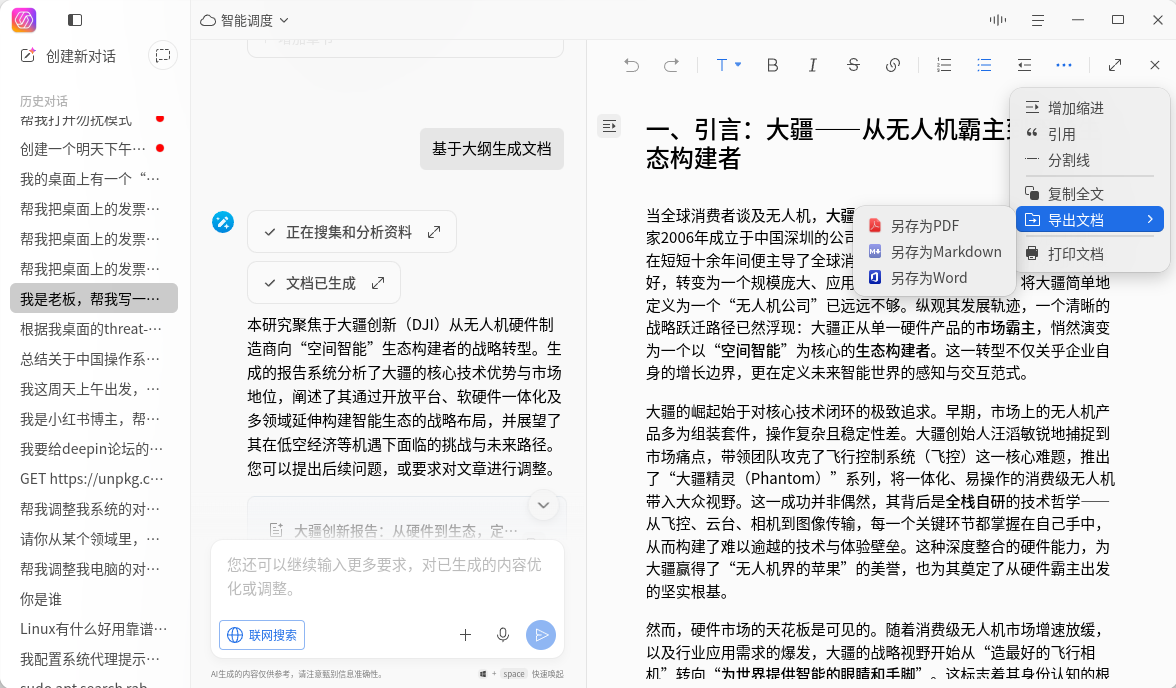Open the text style T dropdown
The width and height of the screenshot is (1176, 688).
click(728, 65)
